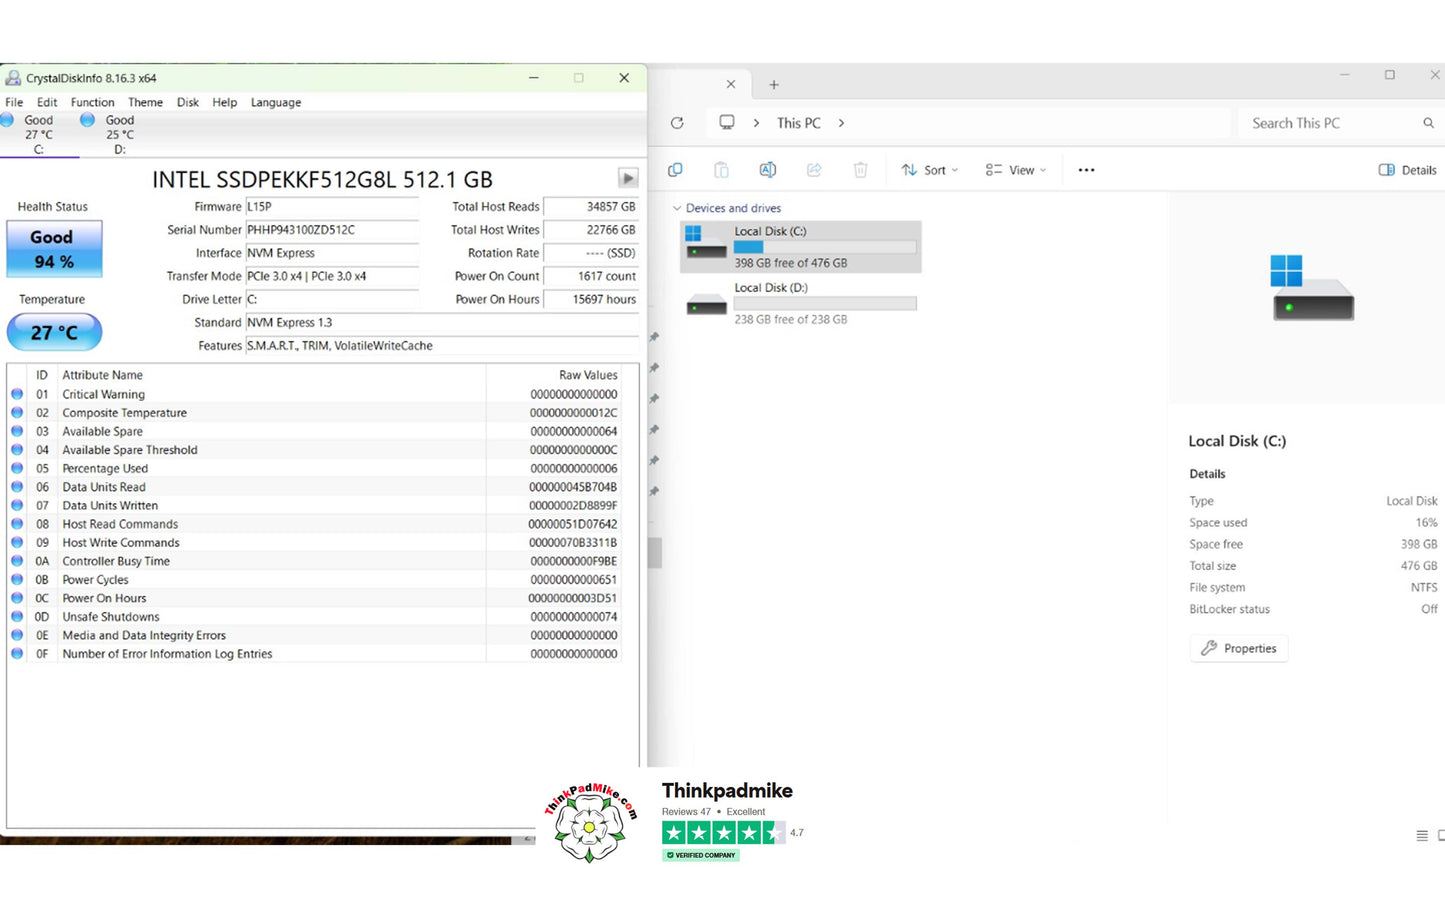Viewport: 1445px width, 908px height.
Task: Click the next disk arrow button
Action: [628, 178]
